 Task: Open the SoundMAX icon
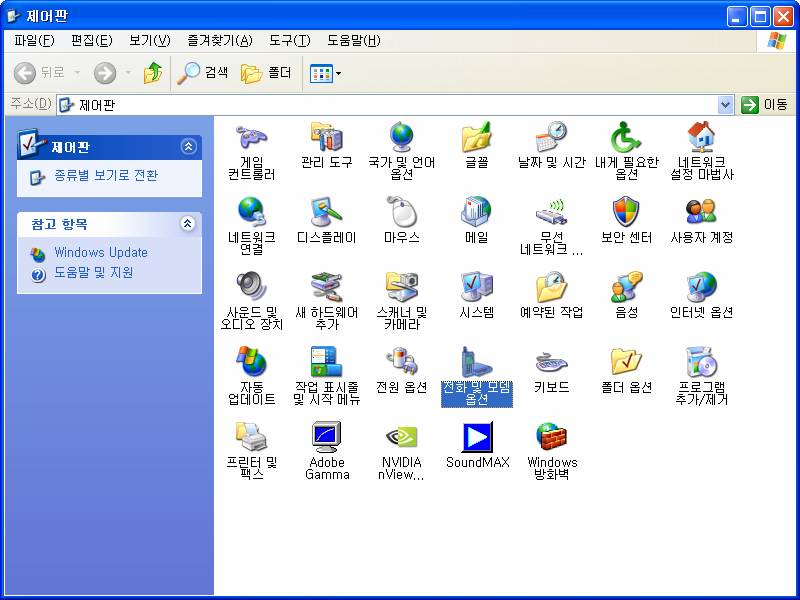click(477, 437)
